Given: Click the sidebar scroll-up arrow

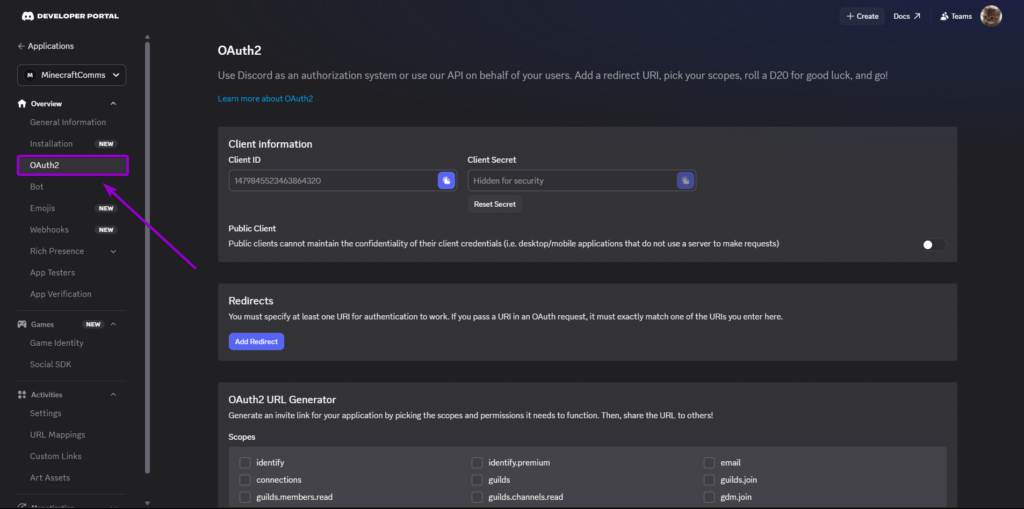Looking at the screenshot, I should 148,37.
